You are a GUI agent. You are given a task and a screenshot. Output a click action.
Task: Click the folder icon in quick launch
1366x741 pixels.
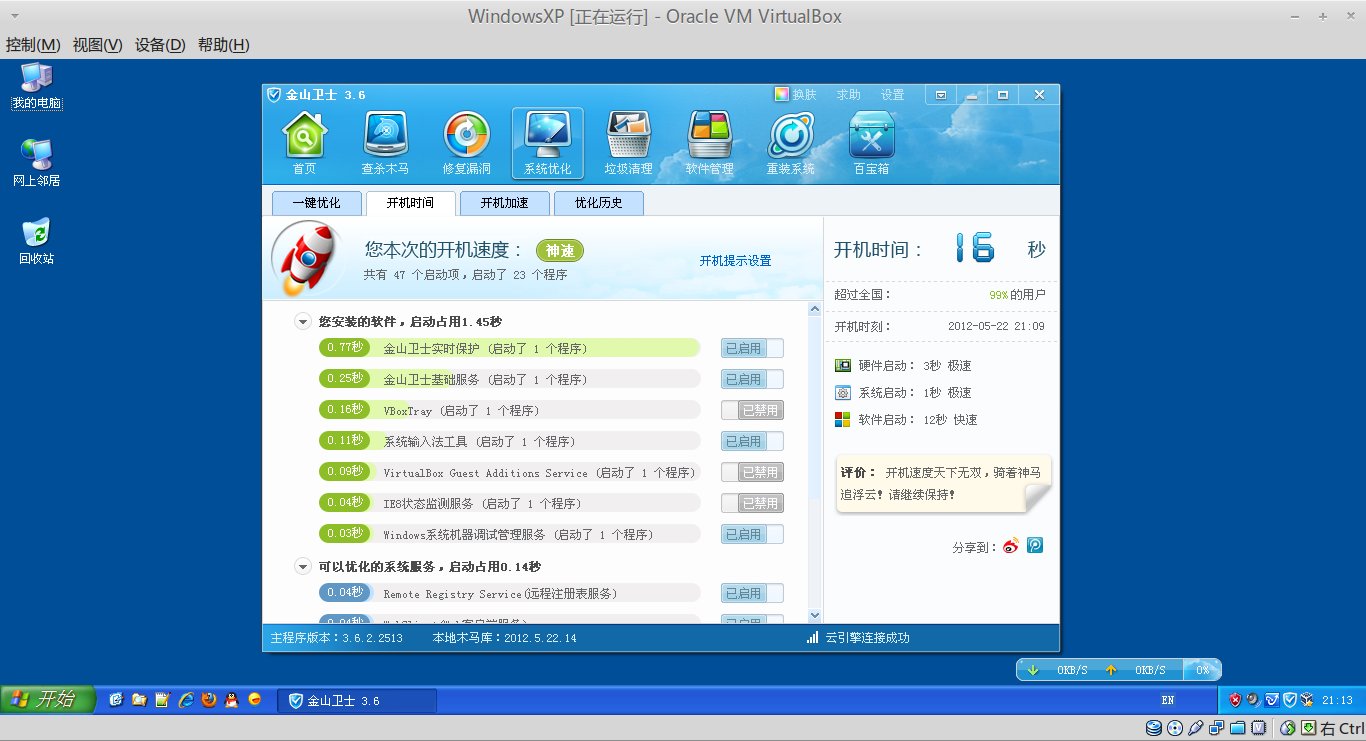(x=139, y=700)
